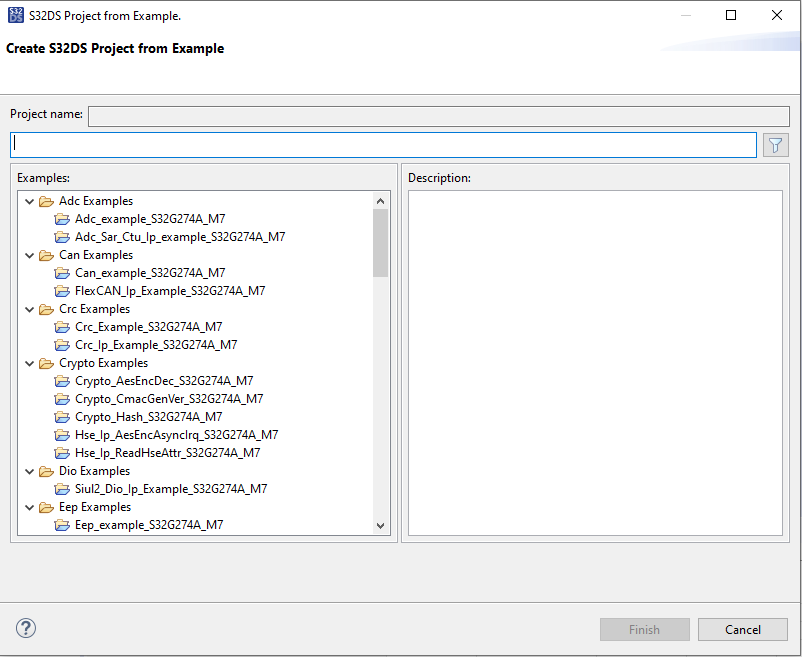Click the examples list scroll up arrow
Image resolution: width=802 pixels, height=657 pixels.
point(380,201)
